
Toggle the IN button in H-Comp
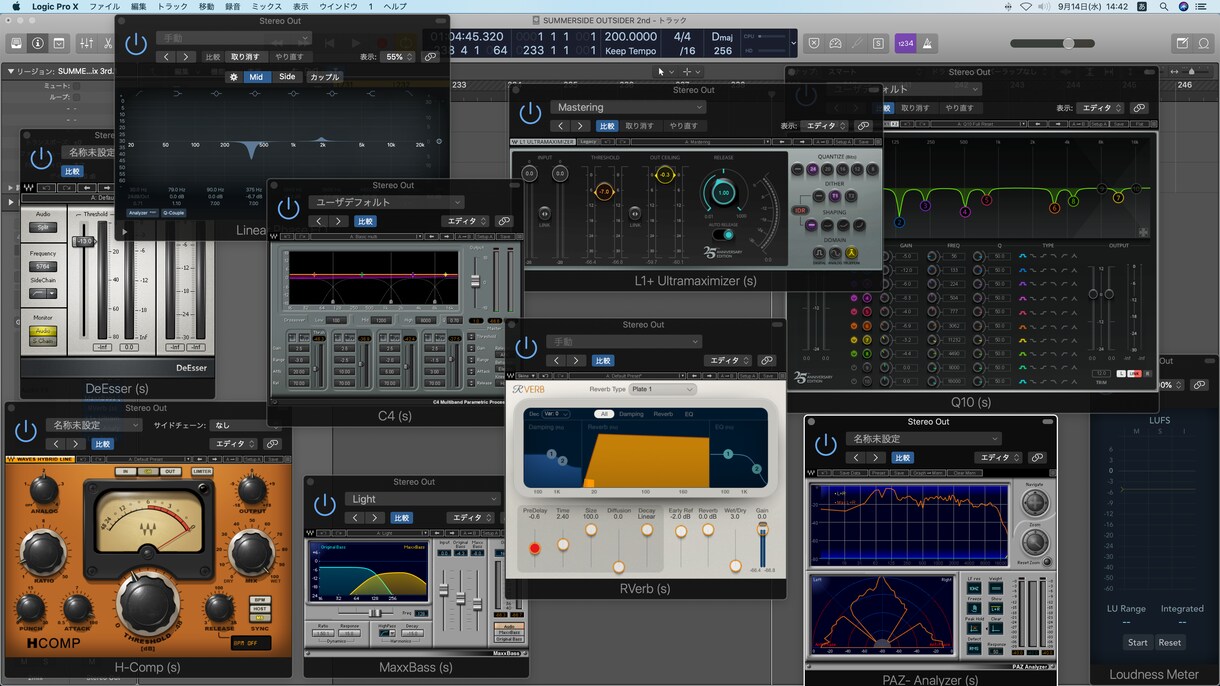126,471
